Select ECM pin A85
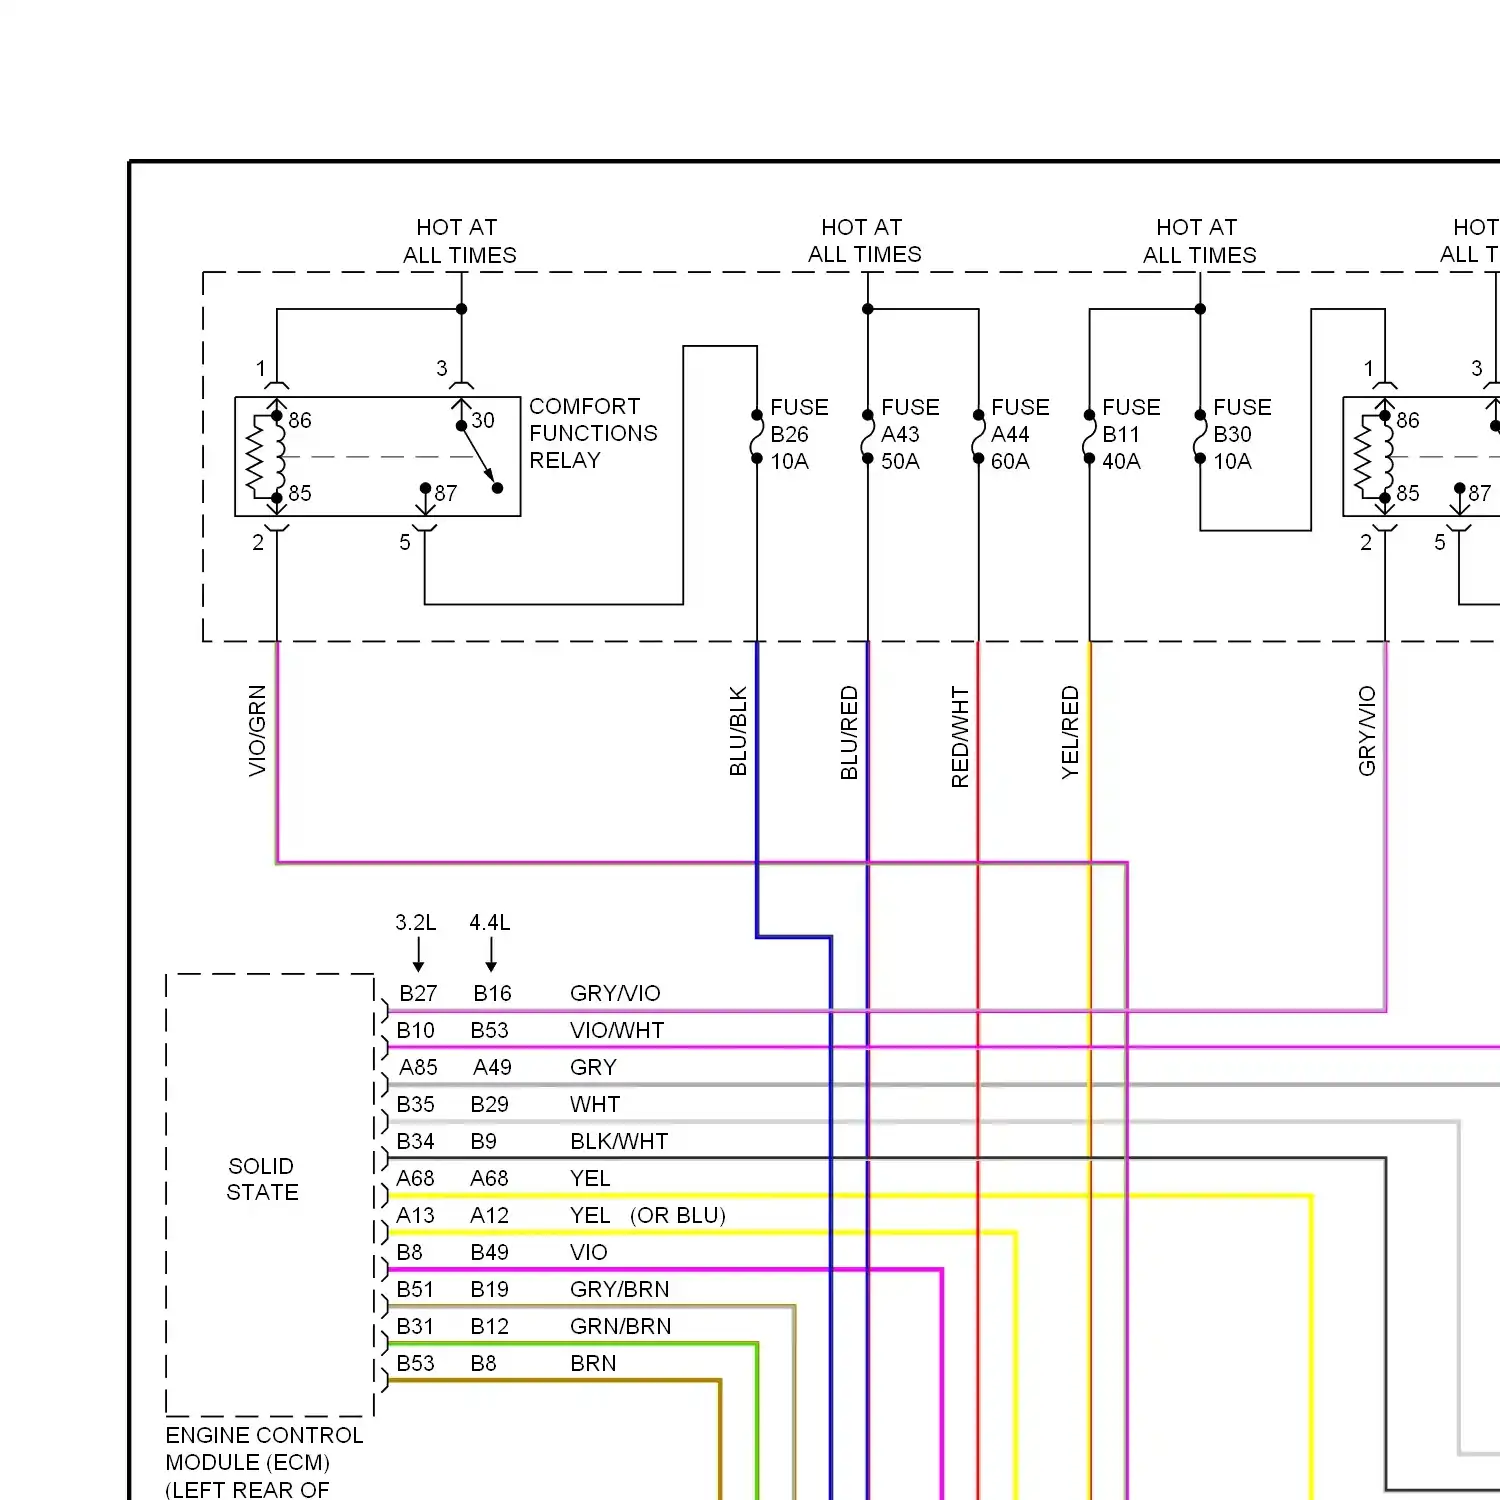 [x=418, y=1067]
